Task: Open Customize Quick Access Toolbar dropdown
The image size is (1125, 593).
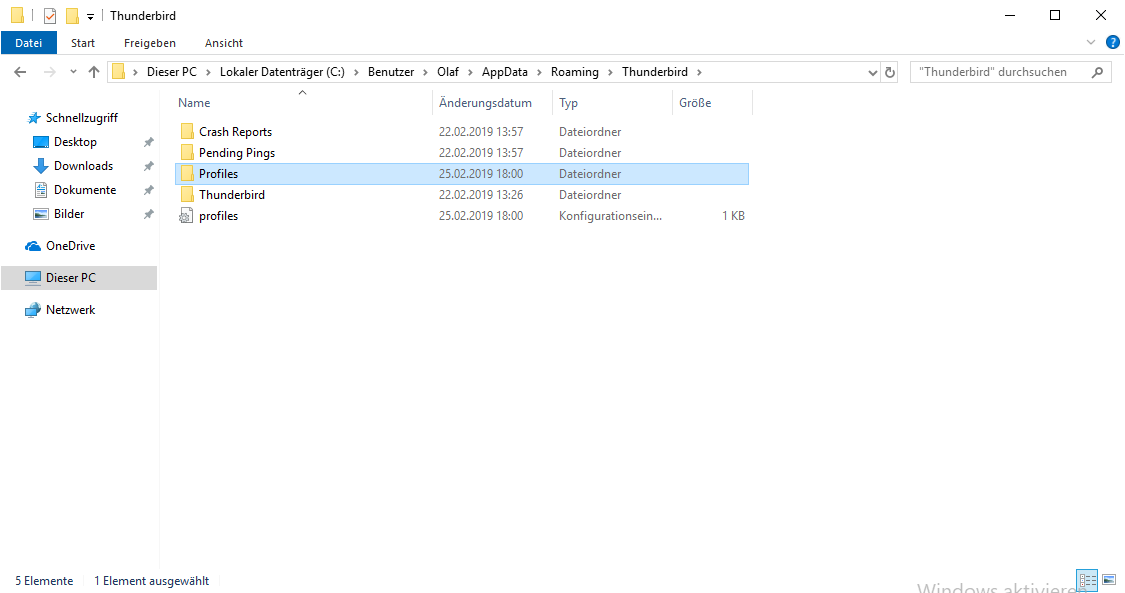Action: click(x=90, y=16)
